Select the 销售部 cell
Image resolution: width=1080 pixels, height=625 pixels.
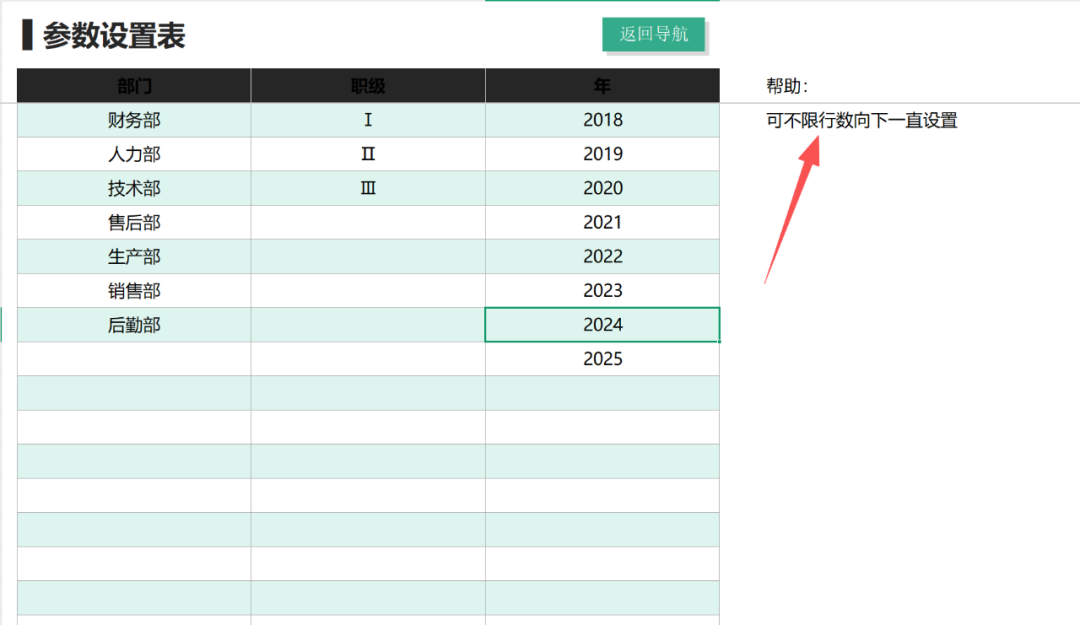pos(134,291)
